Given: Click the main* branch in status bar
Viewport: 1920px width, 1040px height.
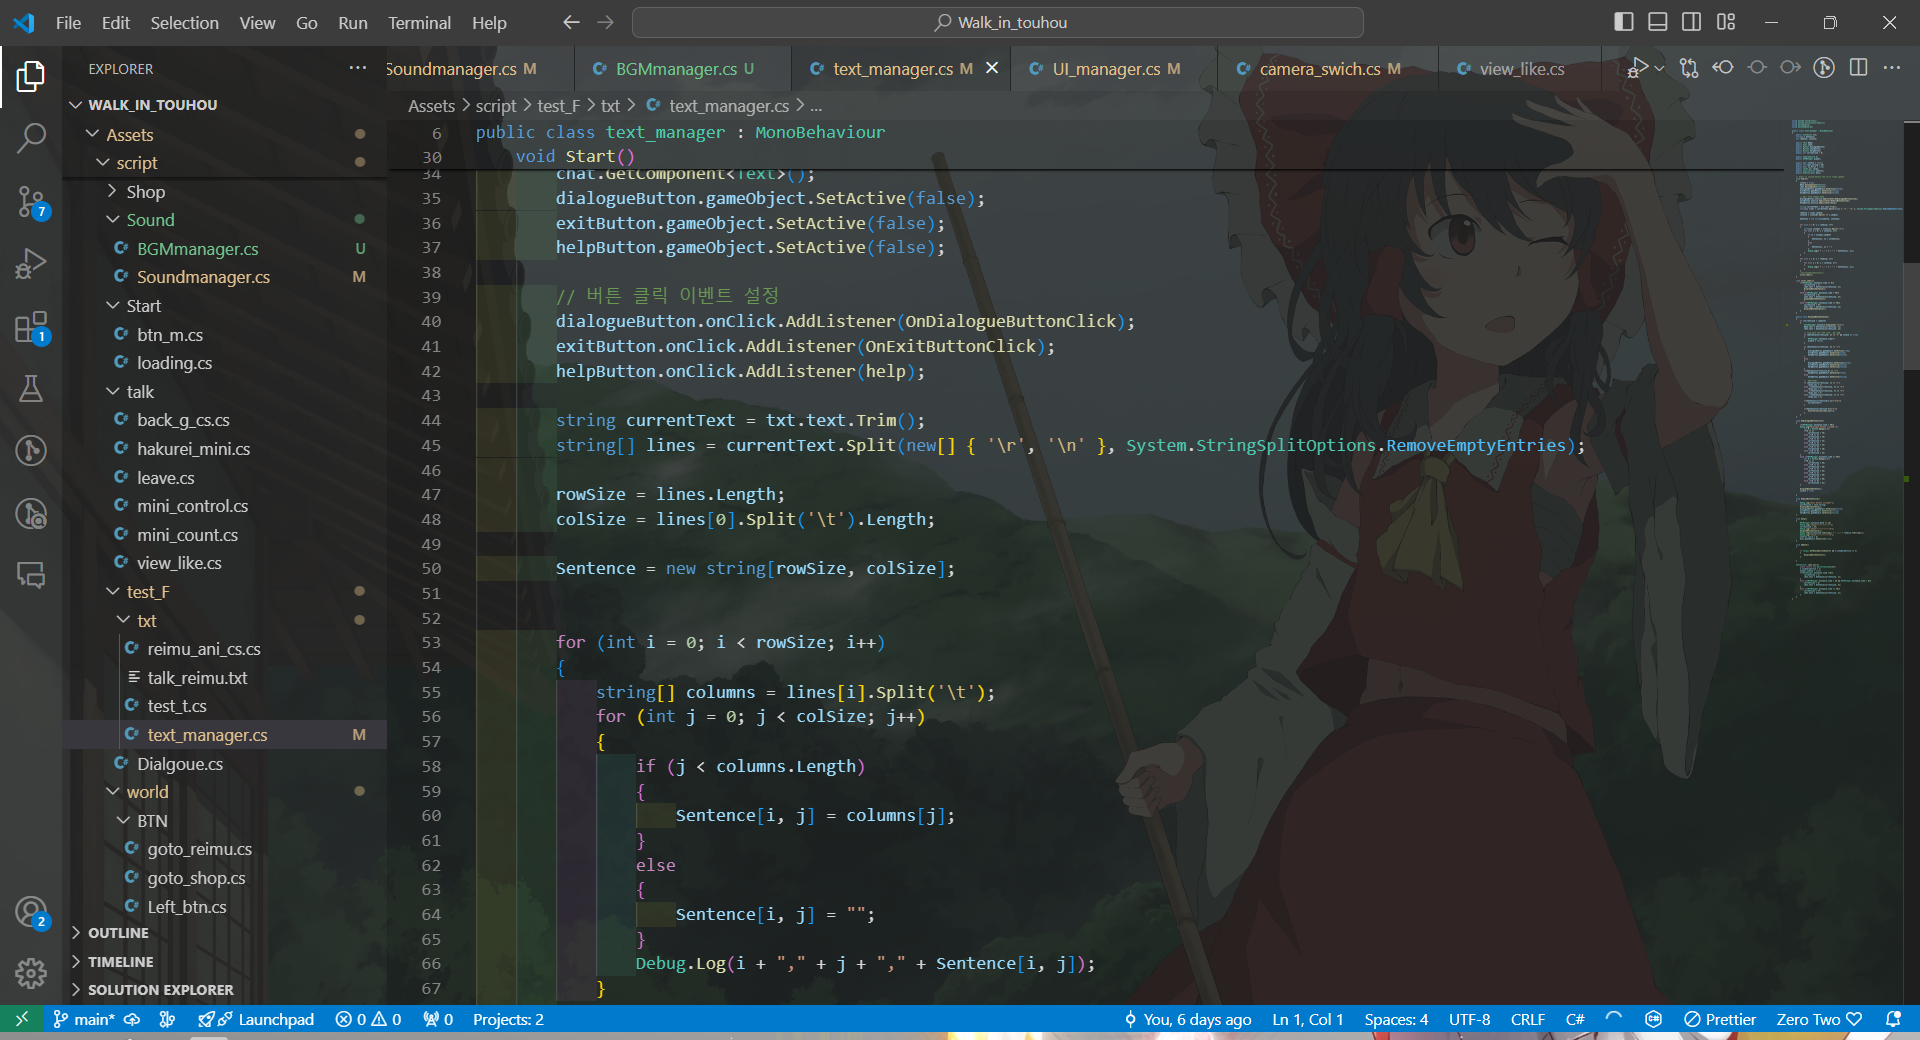Looking at the screenshot, I should pos(84,1019).
